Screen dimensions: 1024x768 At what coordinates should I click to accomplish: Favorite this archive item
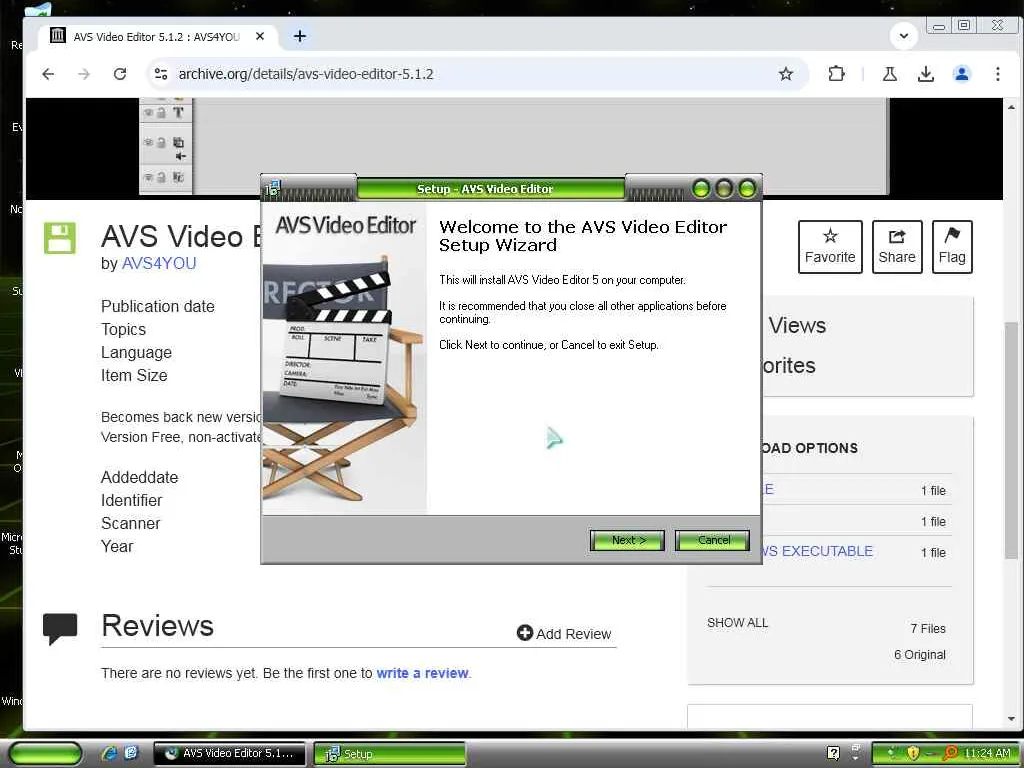pos(830,247)
